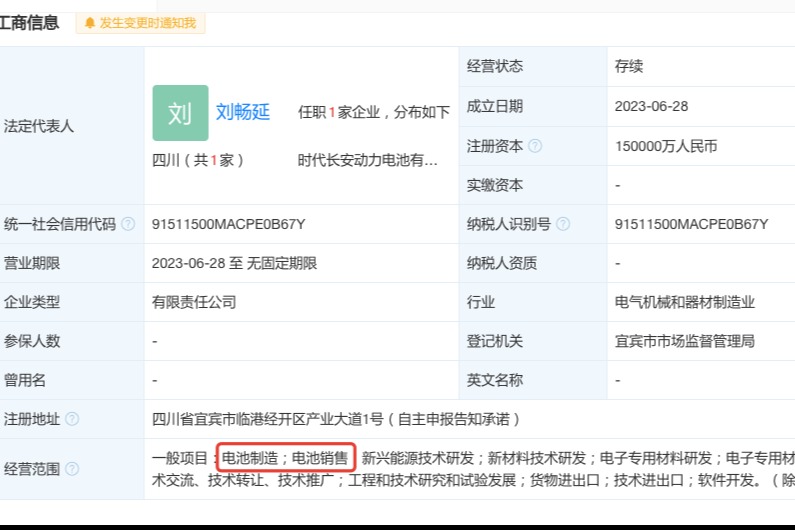
Task: Click registered capital 150000万人民币
Action: click(666, 146)
